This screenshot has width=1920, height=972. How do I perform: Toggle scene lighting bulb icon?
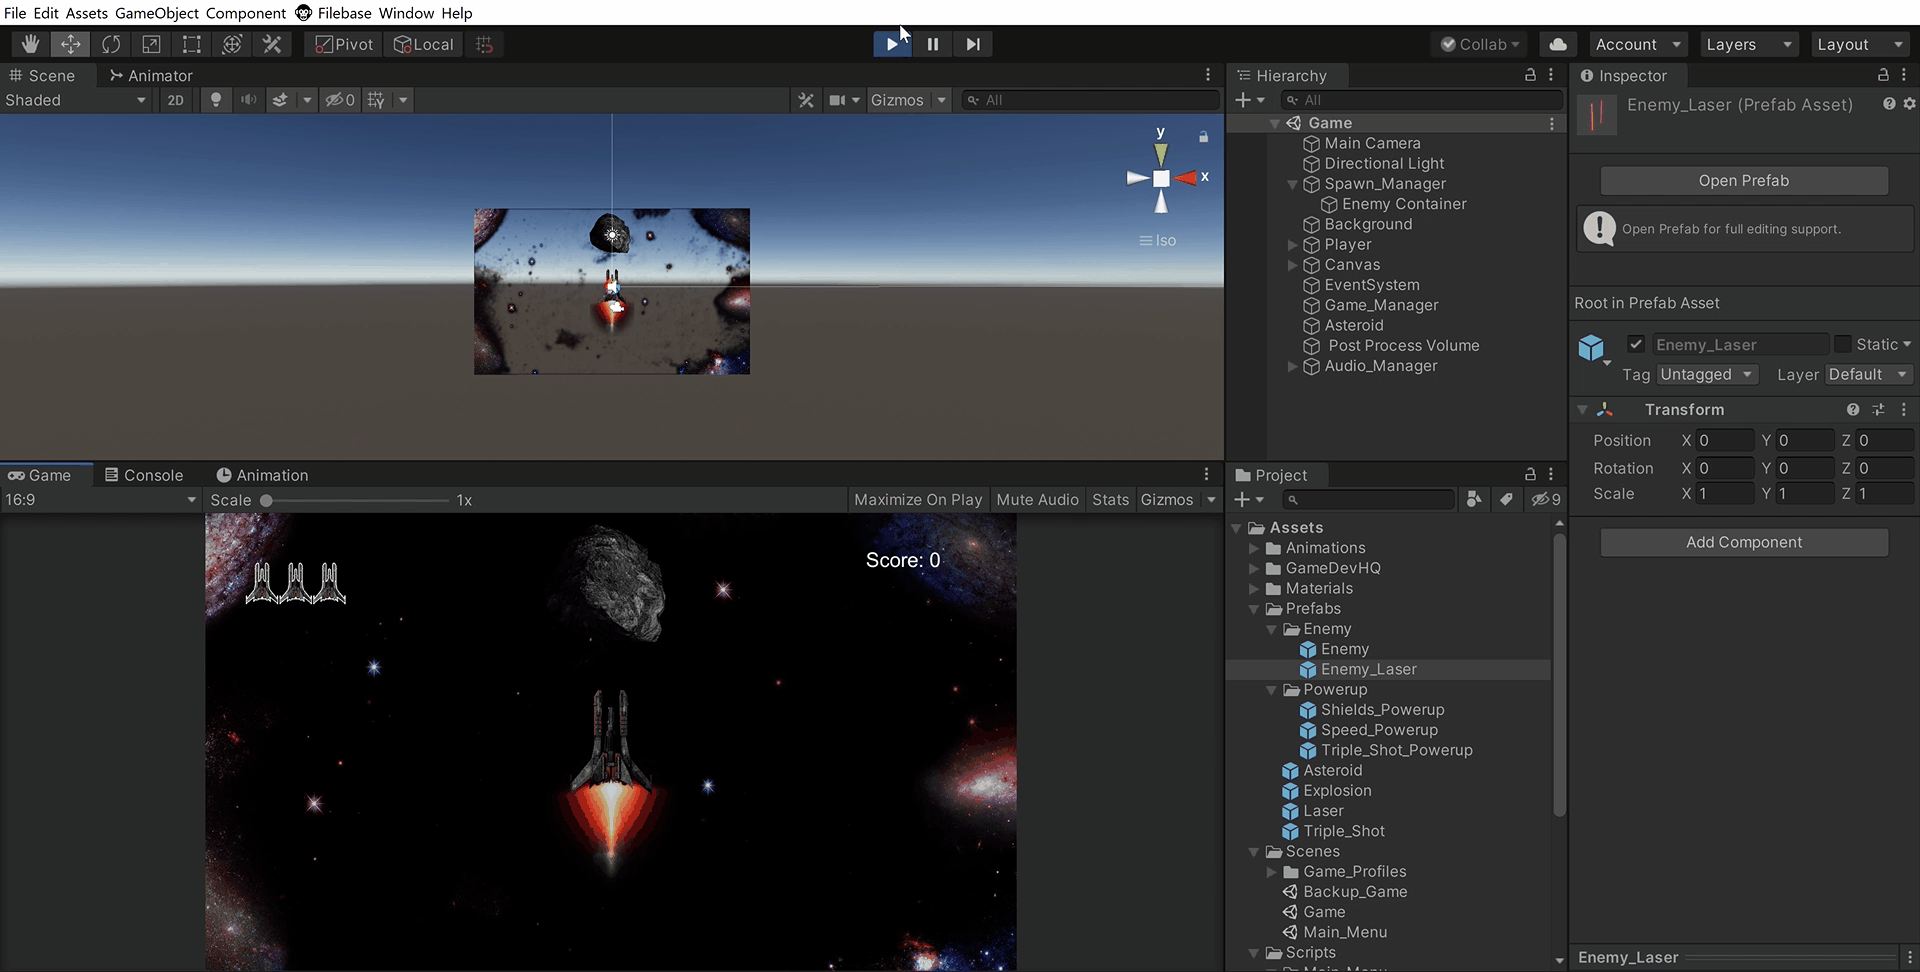click(x=215, y=100)
